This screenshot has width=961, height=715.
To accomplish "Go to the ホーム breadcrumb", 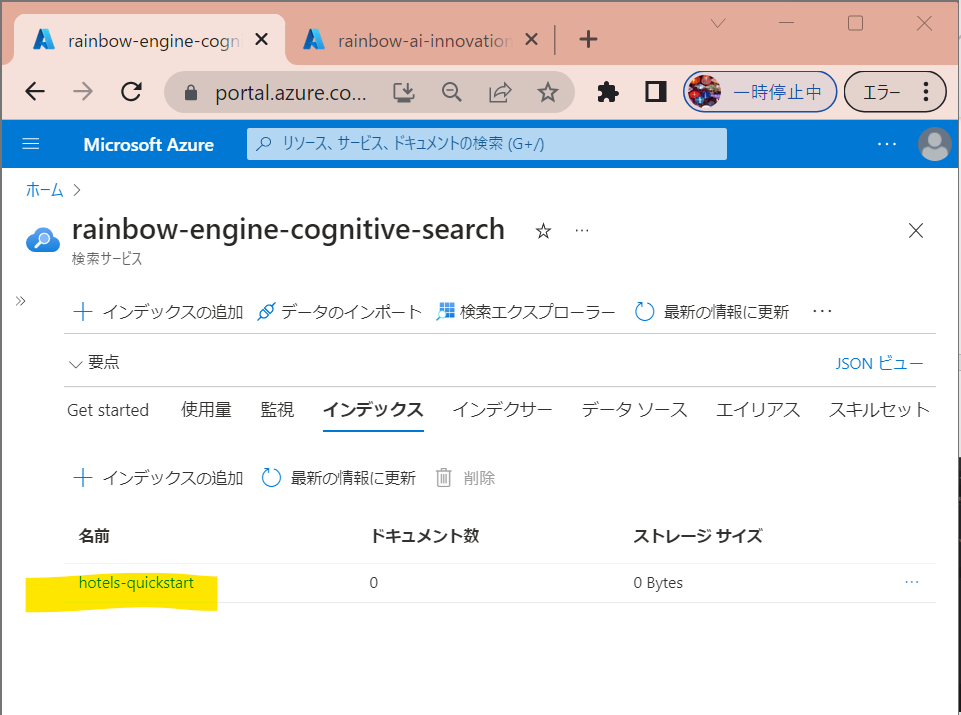I will [45, 190].
